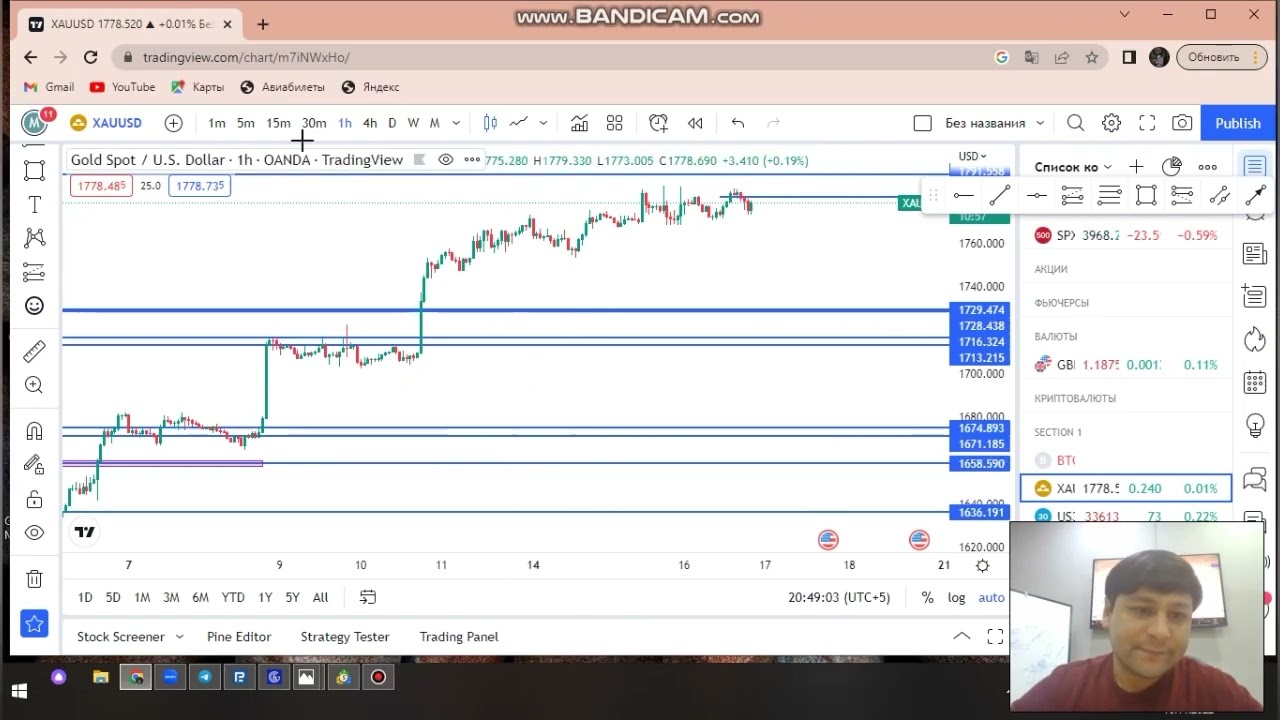
Task: Toggle visibility eye next to chart title
Action: coord(446,160)
